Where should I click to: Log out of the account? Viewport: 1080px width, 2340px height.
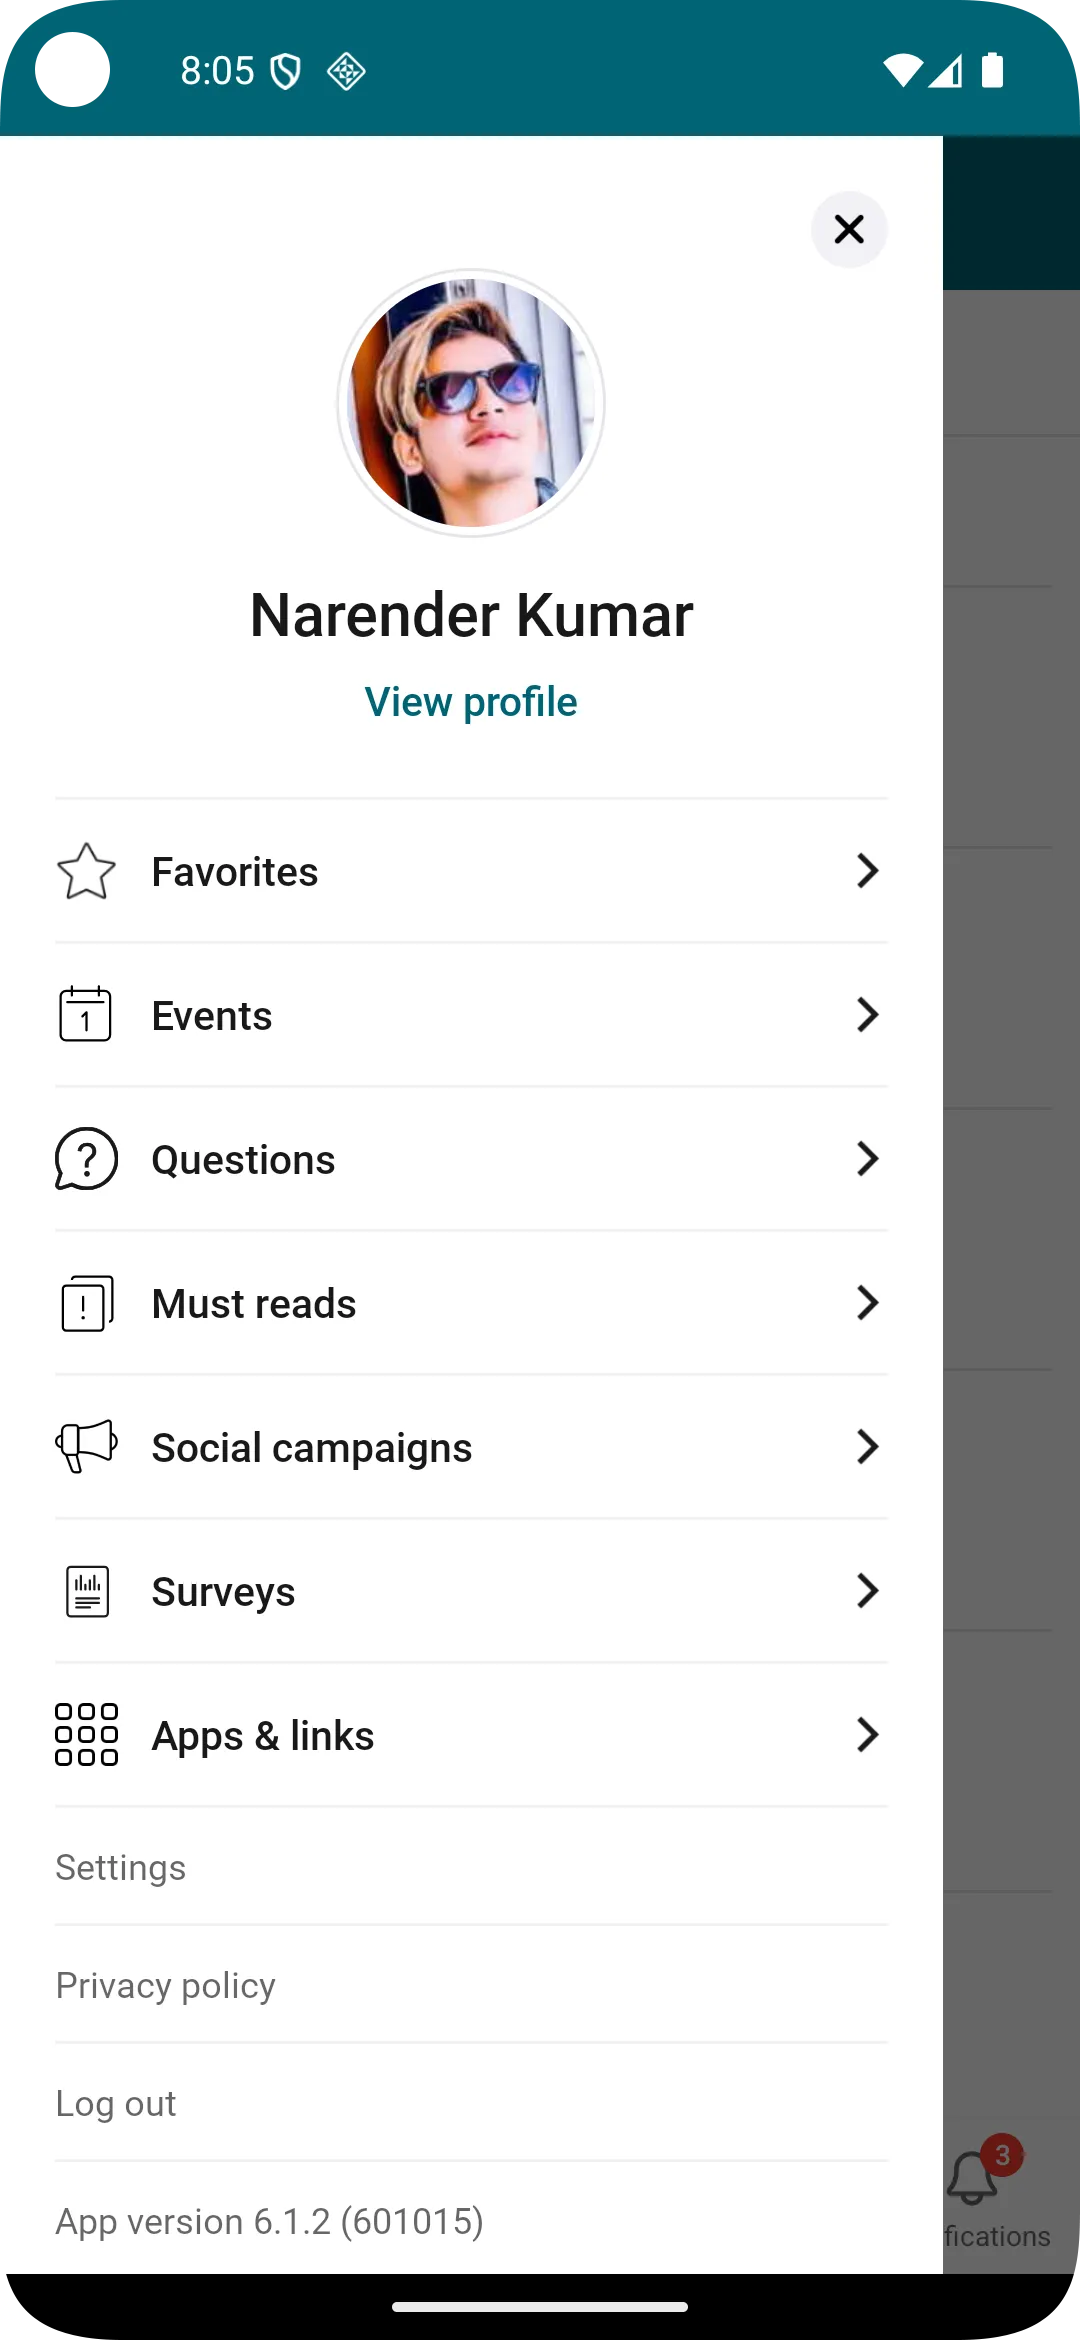point(116,2104)
